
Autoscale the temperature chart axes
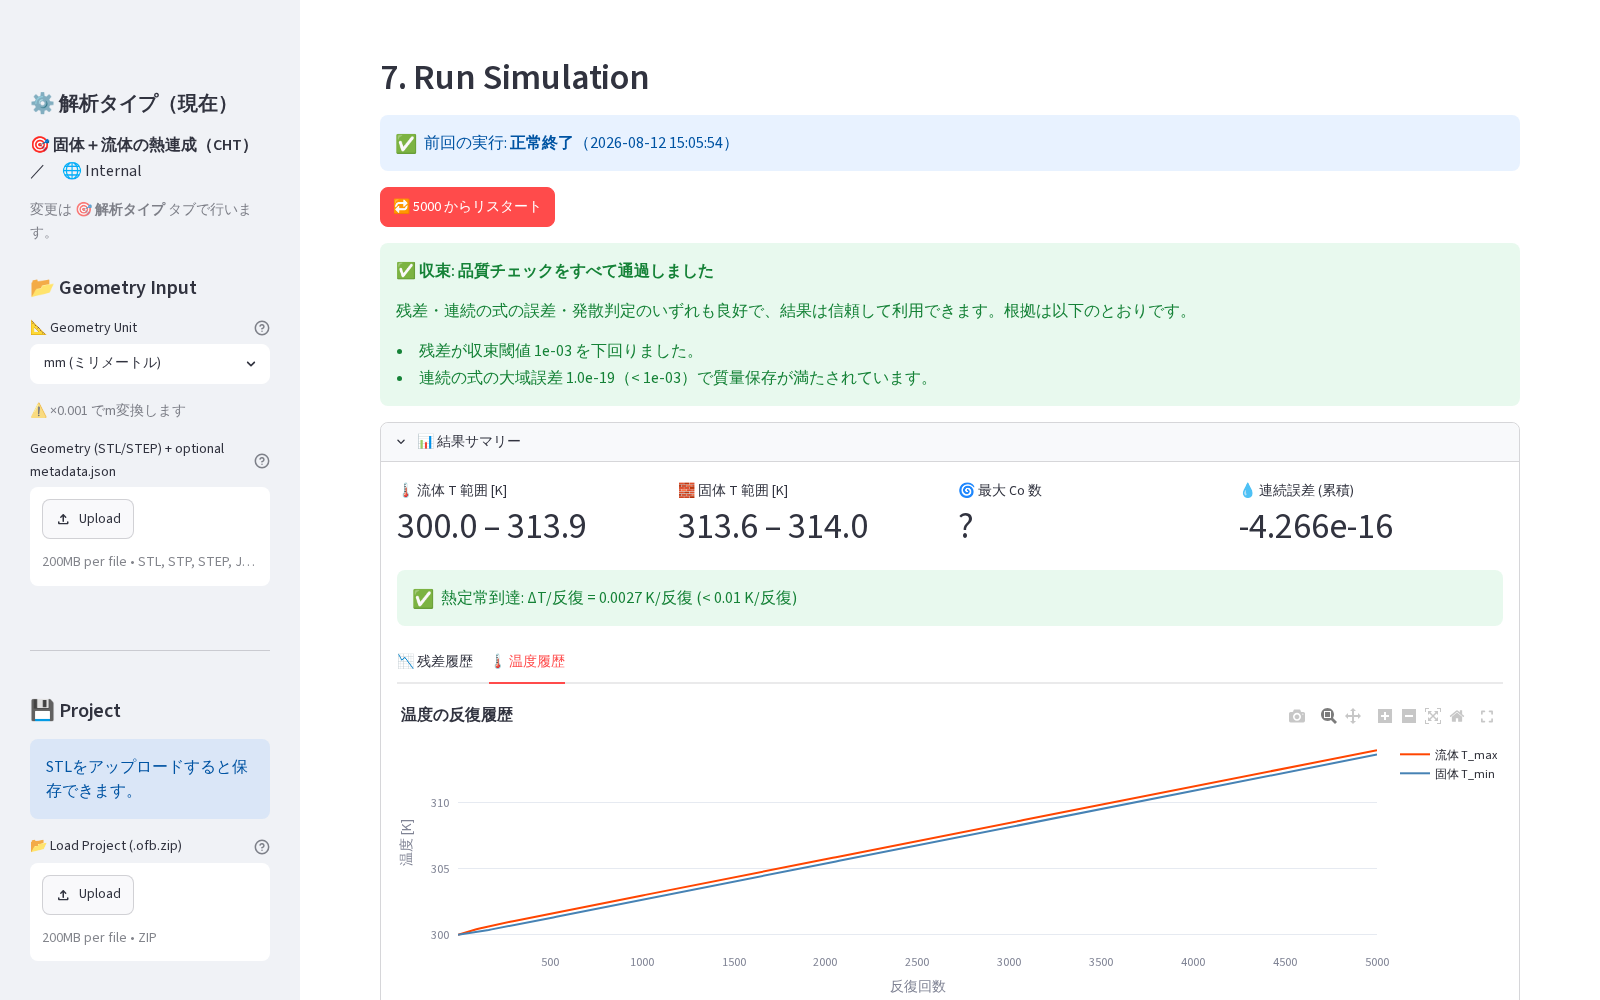1433,716
